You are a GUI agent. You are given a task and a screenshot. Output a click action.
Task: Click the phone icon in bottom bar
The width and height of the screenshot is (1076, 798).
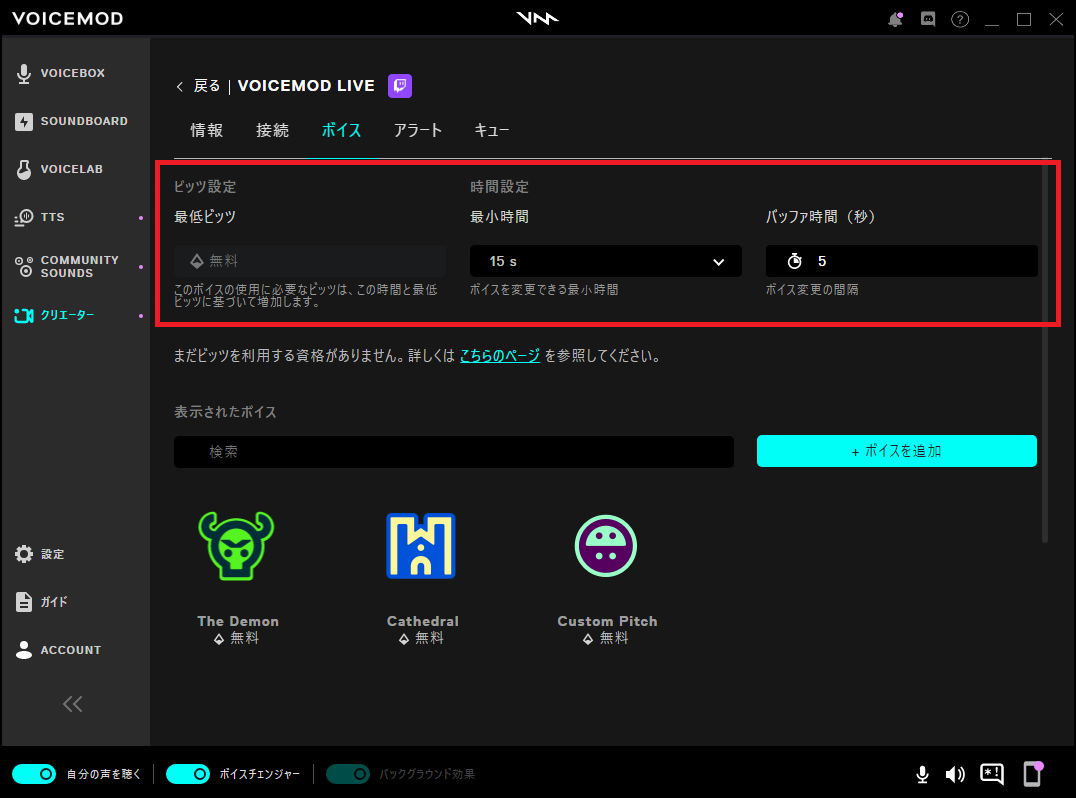coord(1033,773)
